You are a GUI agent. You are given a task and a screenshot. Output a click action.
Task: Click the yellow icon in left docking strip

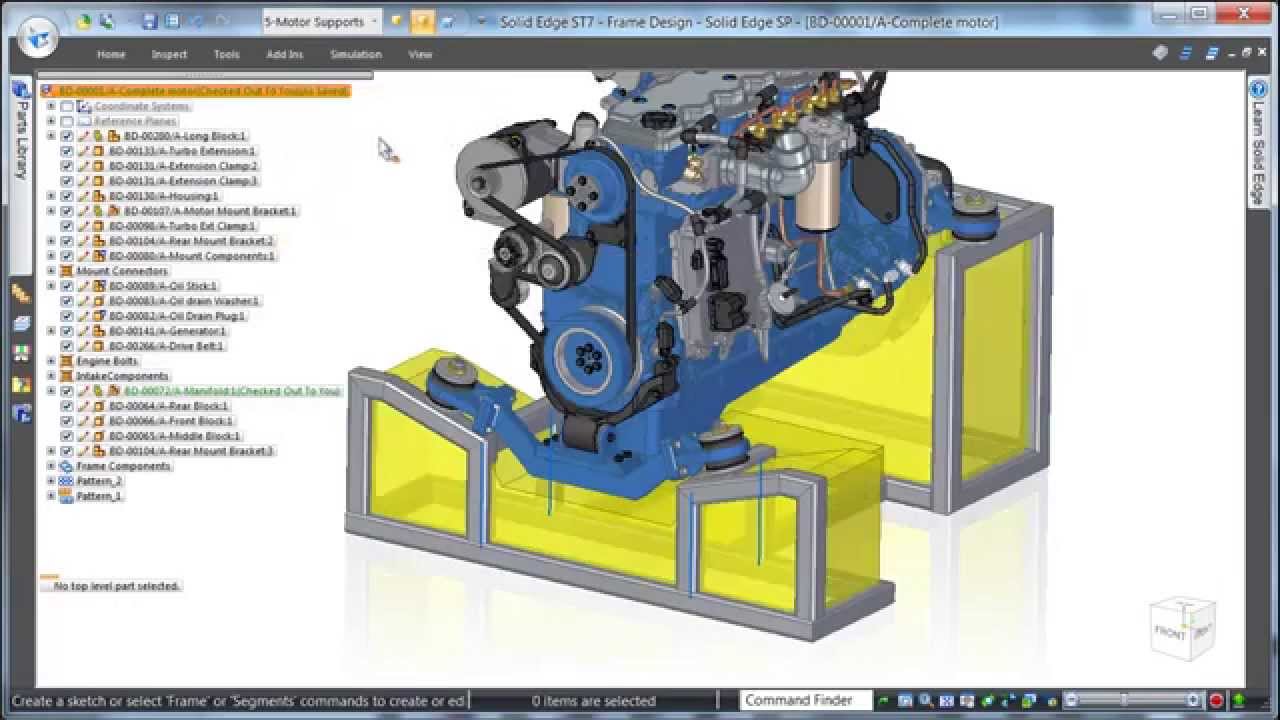coord(21,383)
